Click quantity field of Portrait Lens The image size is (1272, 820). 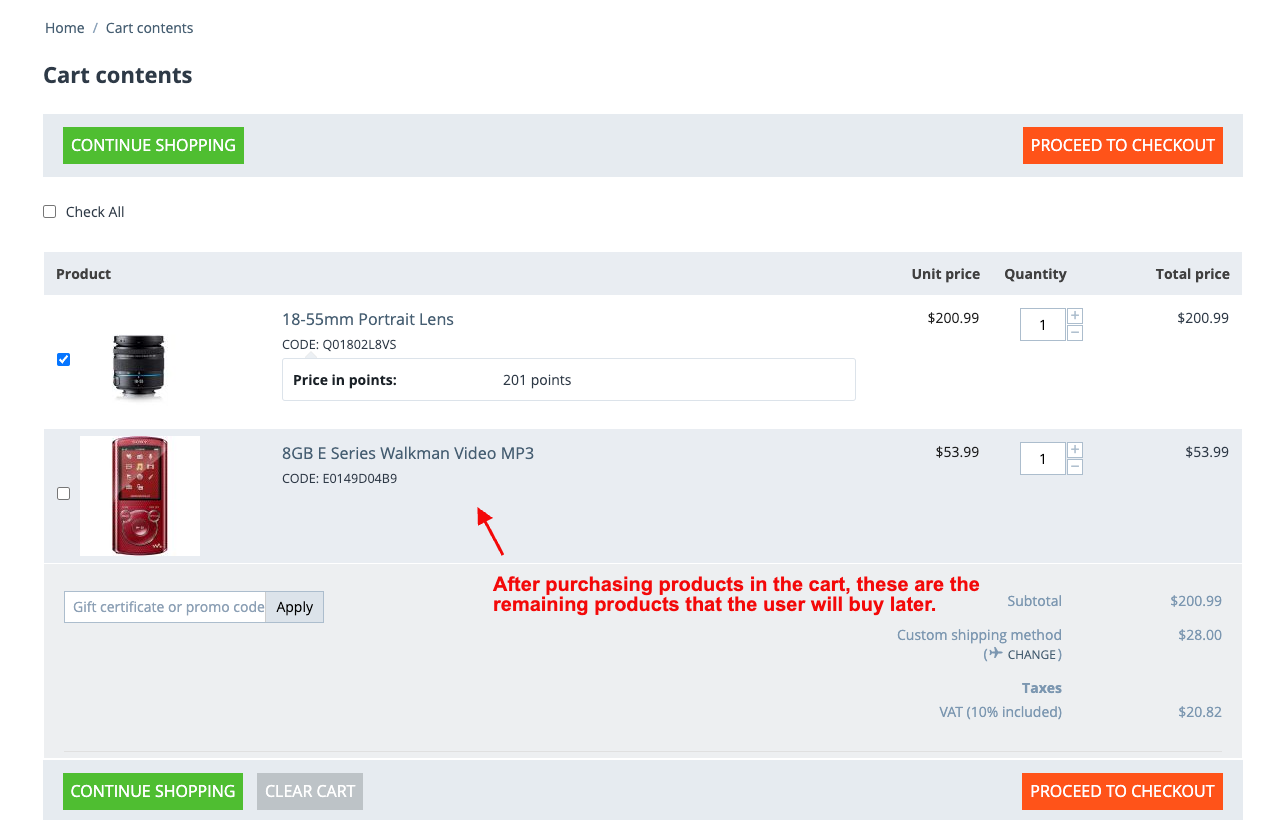(x=1043, y=325)
